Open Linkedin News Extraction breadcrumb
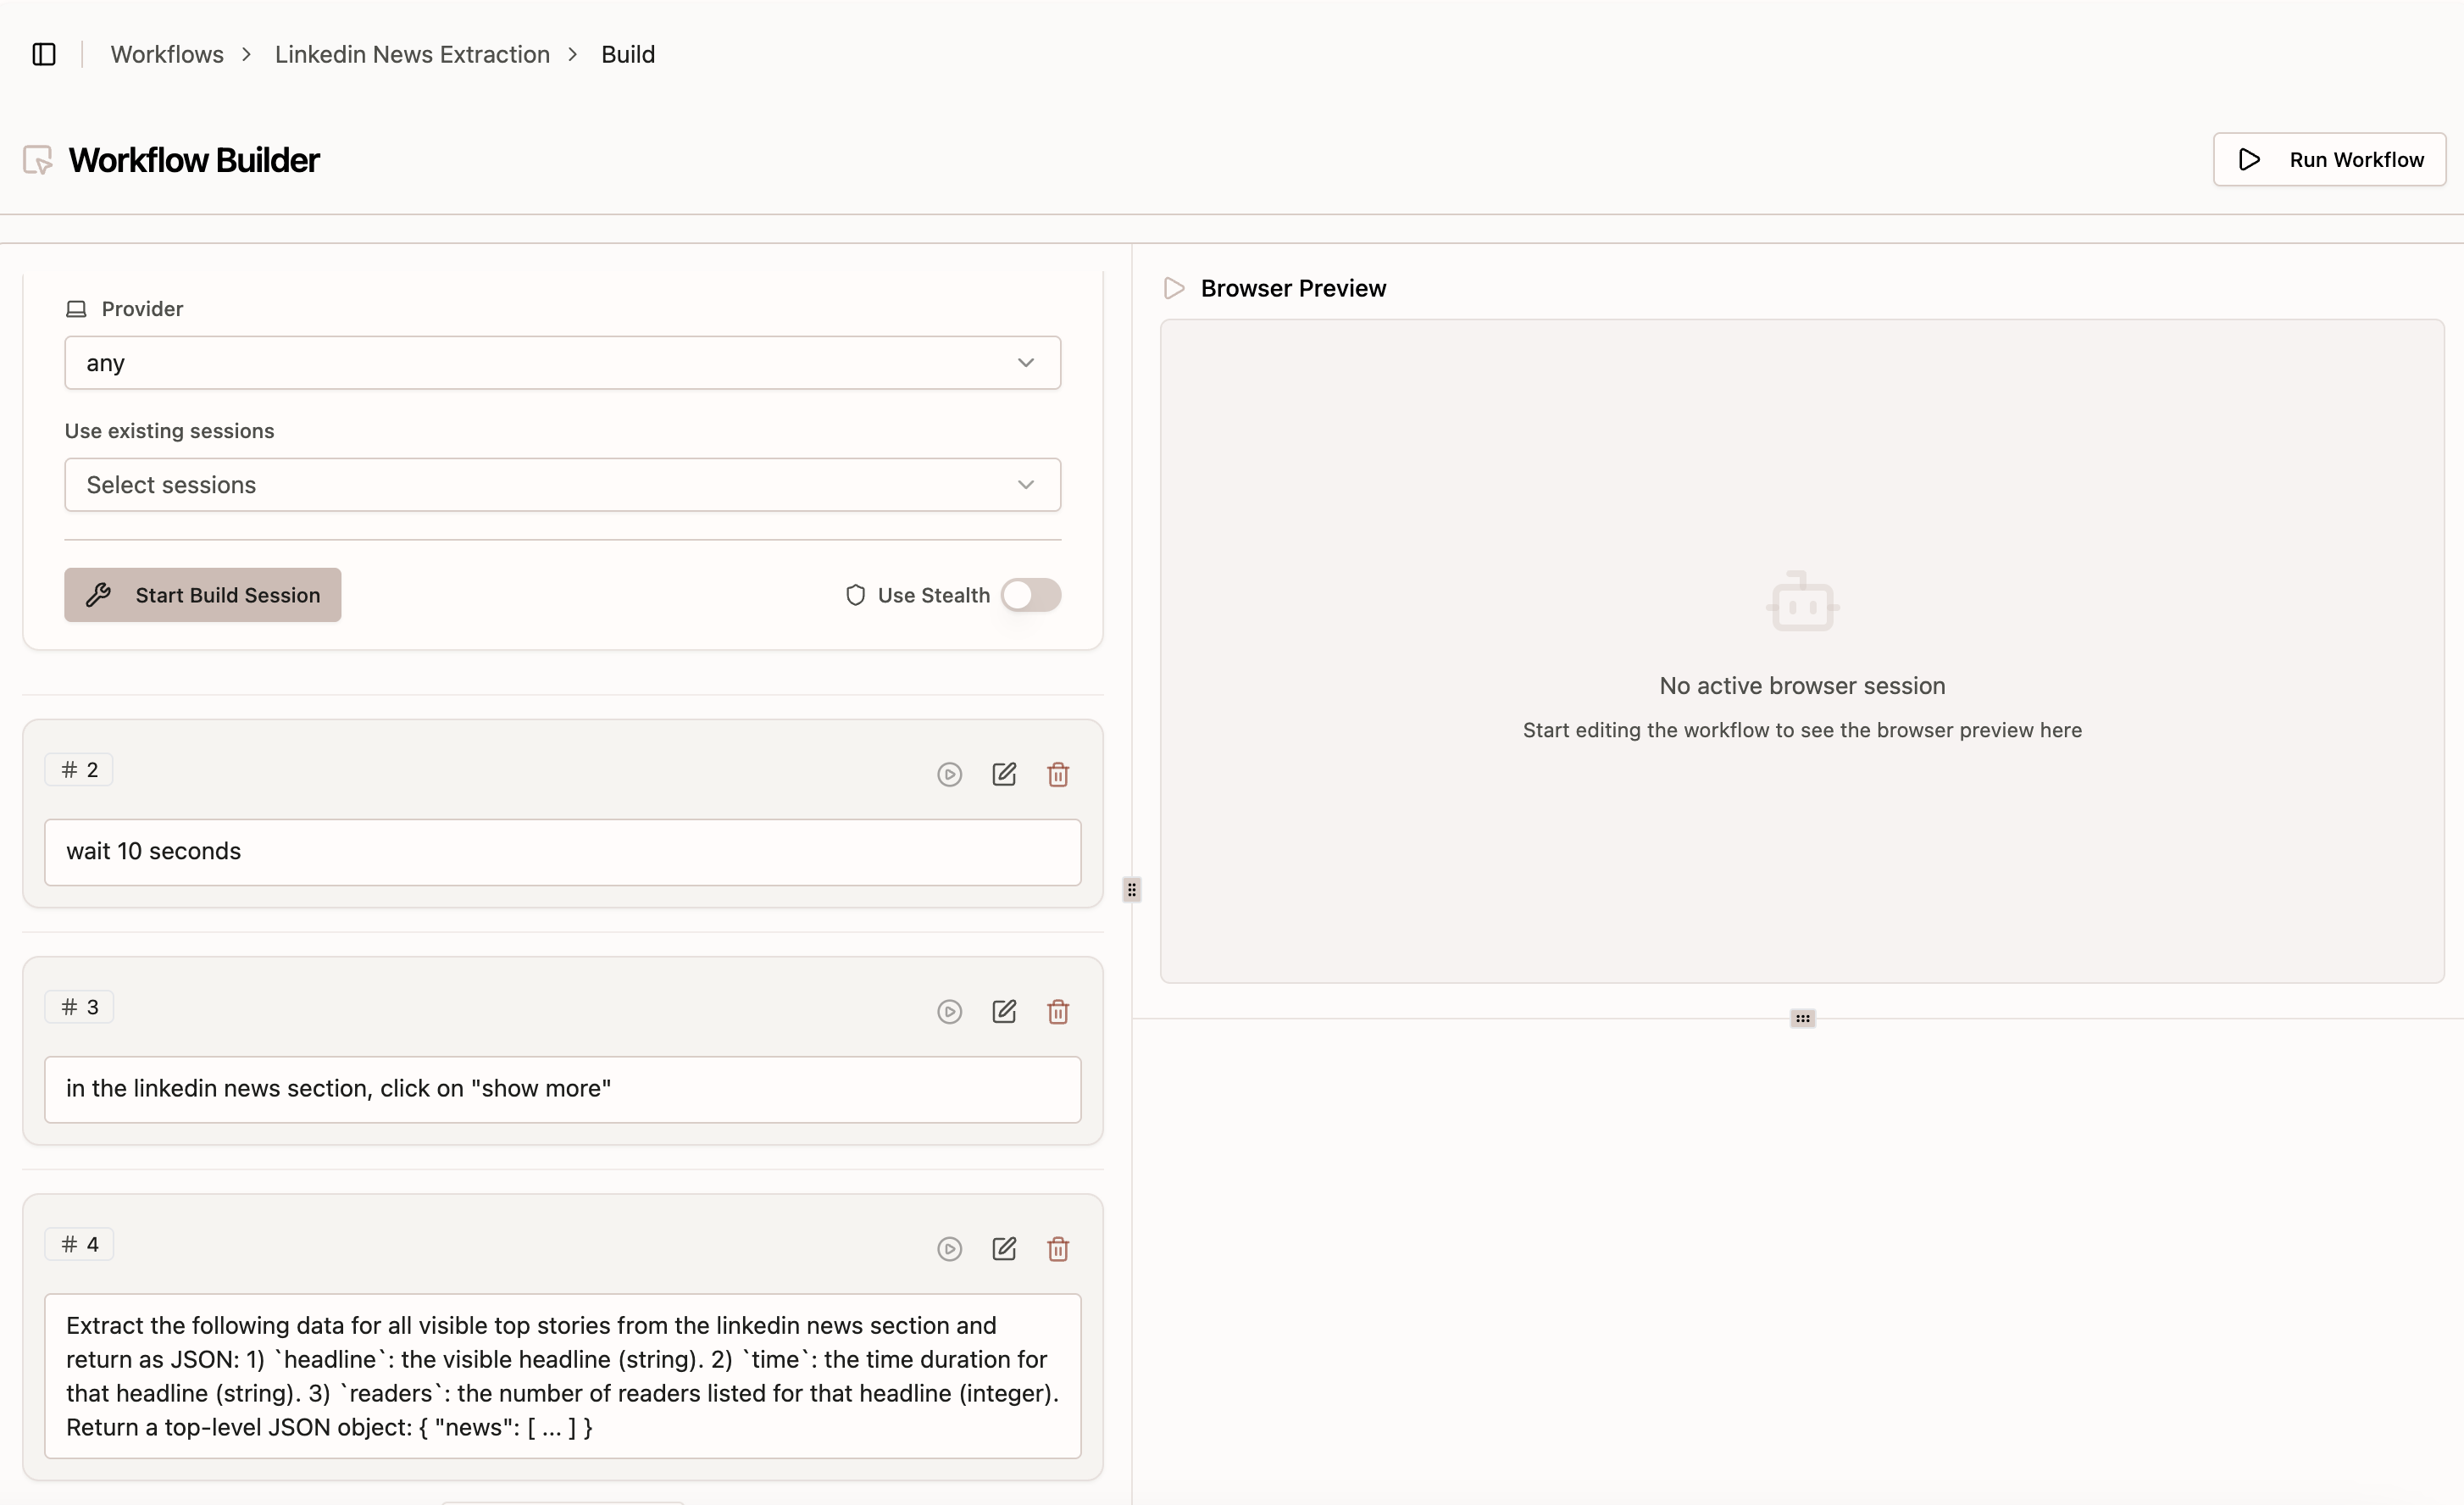The height and width of the screenshot is (1505, 2464). (412, 54)
